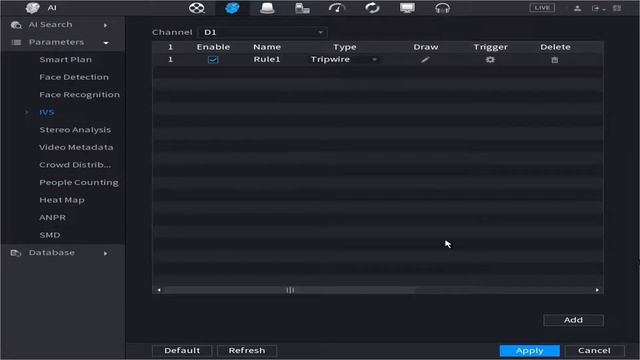Viewport: 640px width, 360px height.
Task: Open Smart Plan settings
Action: coord(65,60)
